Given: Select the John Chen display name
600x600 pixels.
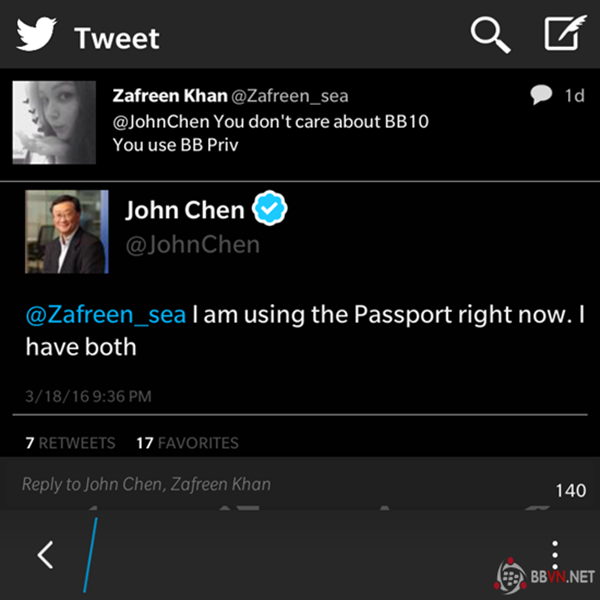Looking at the screenshot, I should pyautogui.click(x=185, y=210).
